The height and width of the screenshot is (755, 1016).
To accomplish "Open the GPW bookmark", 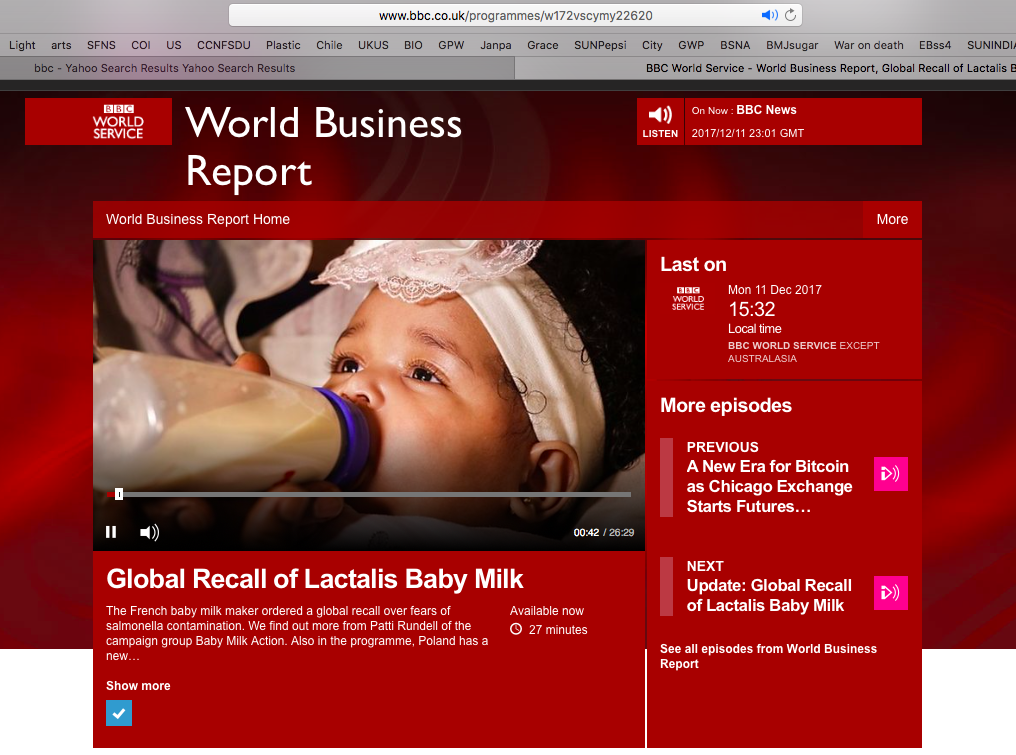I will point(451,45).
